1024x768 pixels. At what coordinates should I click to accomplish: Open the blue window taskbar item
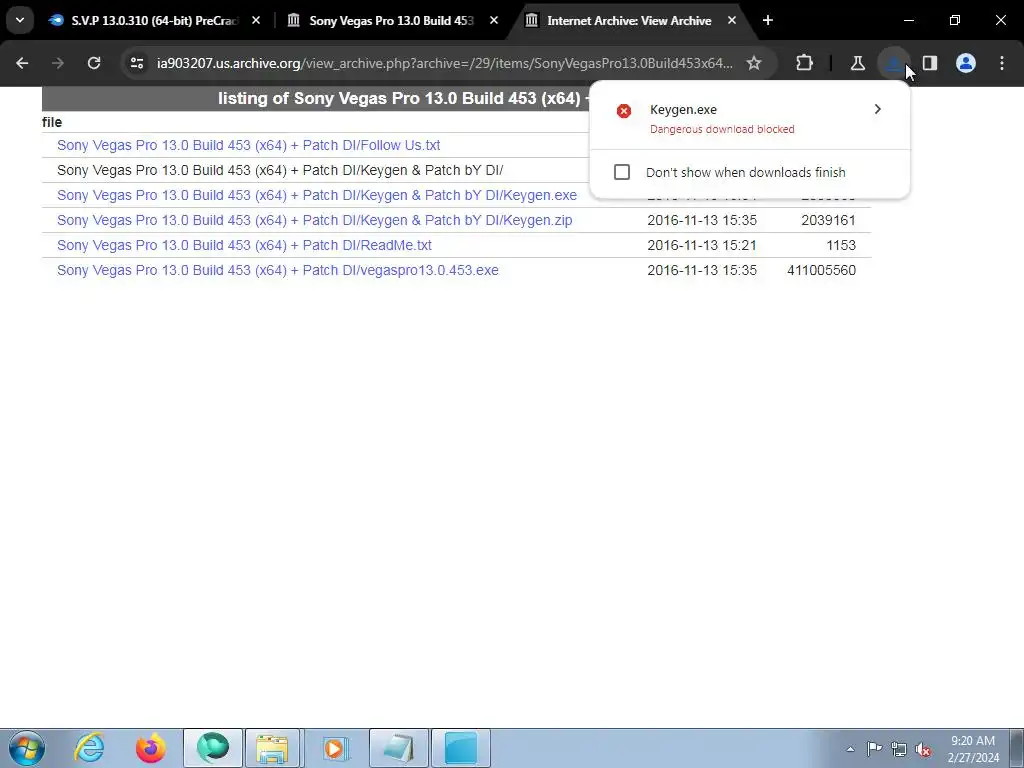tap(461, 748)
